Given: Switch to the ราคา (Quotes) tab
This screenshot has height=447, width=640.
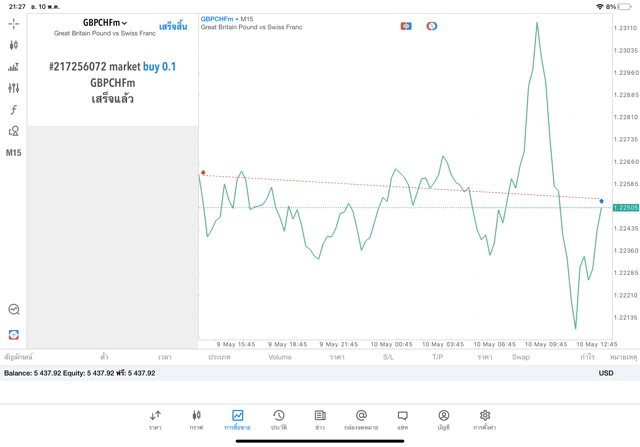Looking at the screenshot, I should pos(155,419).
